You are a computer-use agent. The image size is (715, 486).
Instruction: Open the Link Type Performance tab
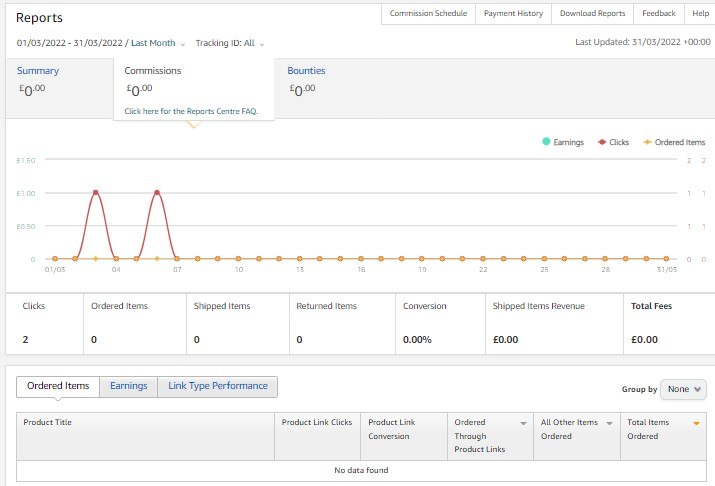[x=218, y=386]
